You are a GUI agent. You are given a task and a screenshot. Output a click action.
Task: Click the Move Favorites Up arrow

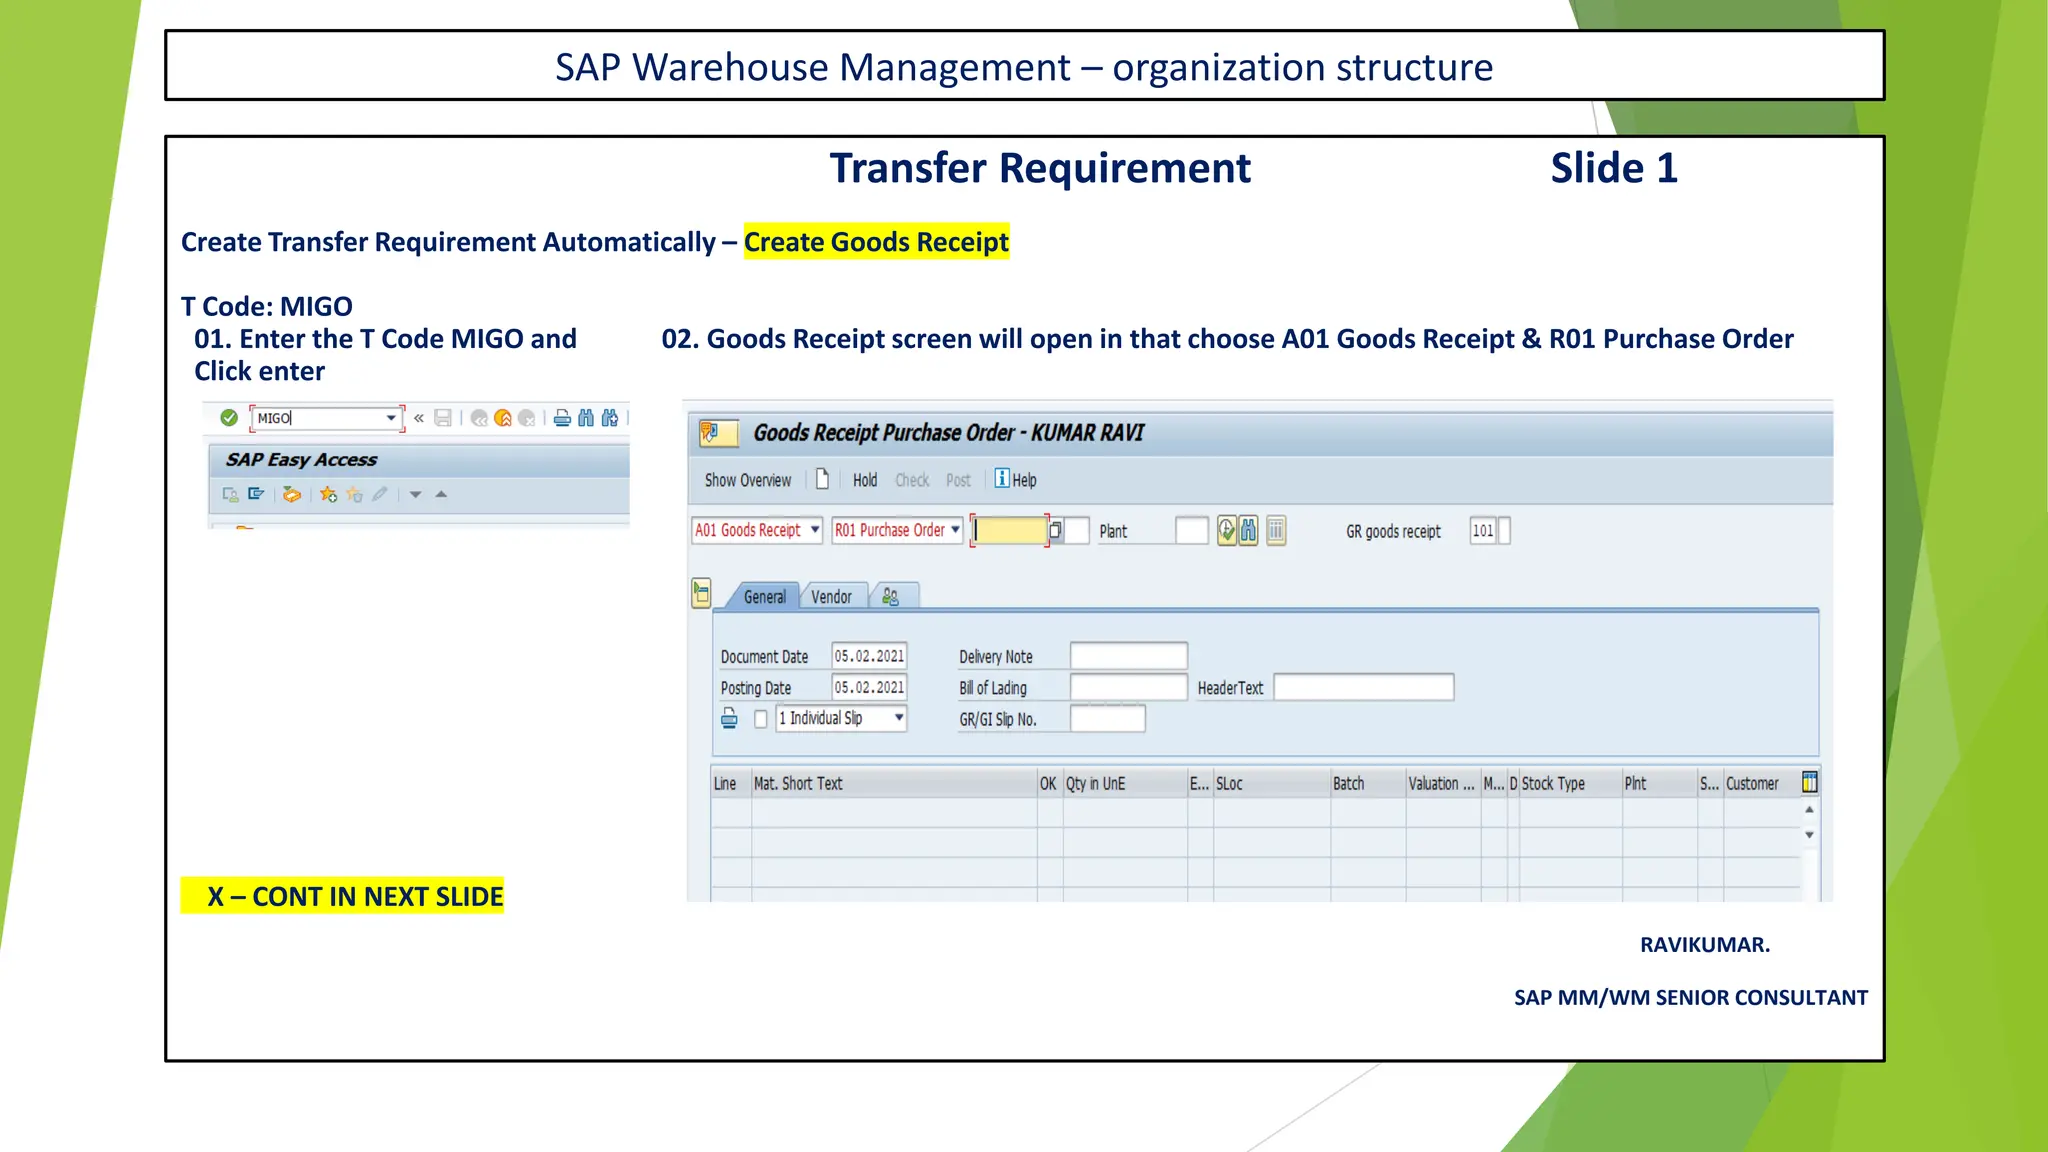point(441,494)
